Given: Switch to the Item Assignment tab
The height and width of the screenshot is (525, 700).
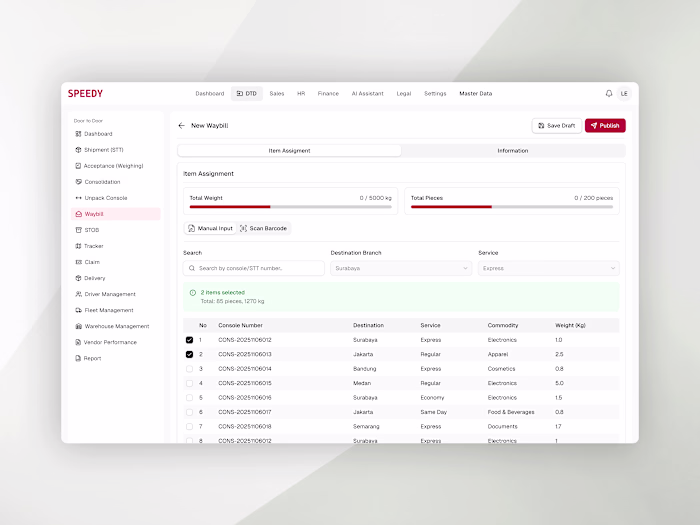Looking at the screenshot, I should tap(289, 151).
